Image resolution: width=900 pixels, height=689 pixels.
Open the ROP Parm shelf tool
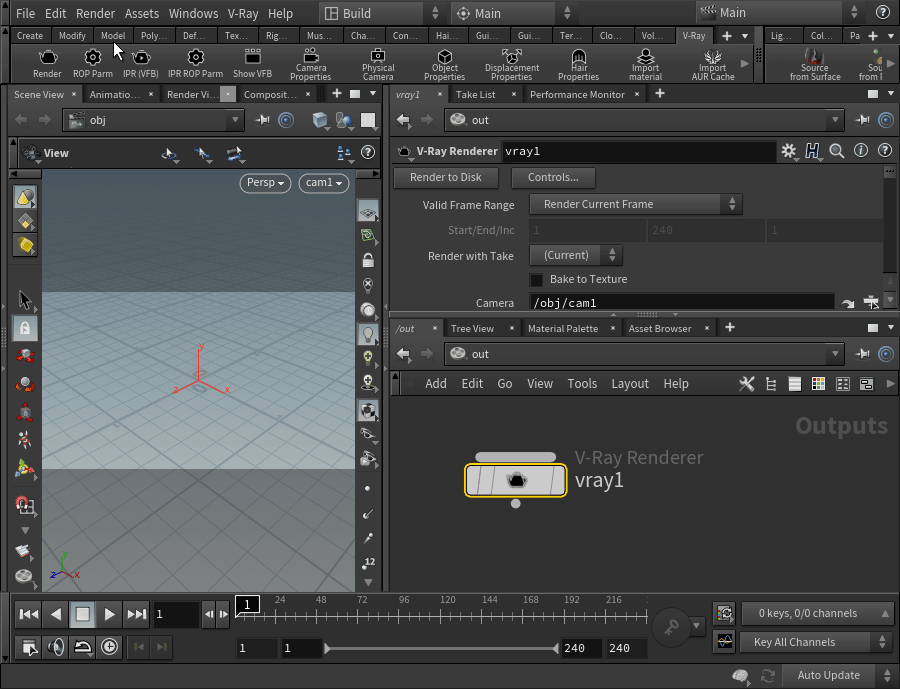coord(92,64)
